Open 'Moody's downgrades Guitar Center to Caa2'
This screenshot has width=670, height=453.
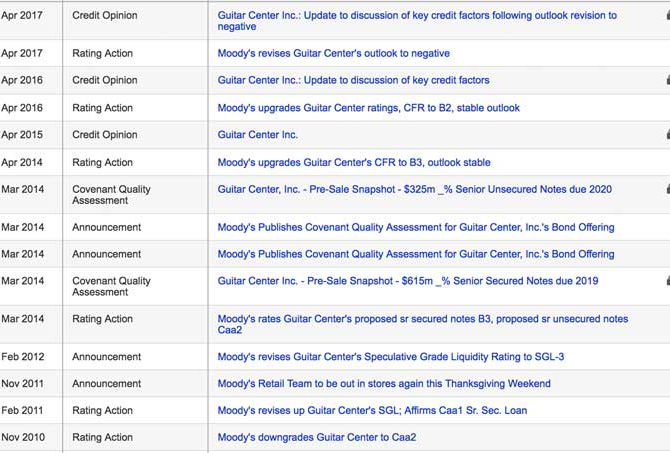pyautogui.click(x=316, y=438)
